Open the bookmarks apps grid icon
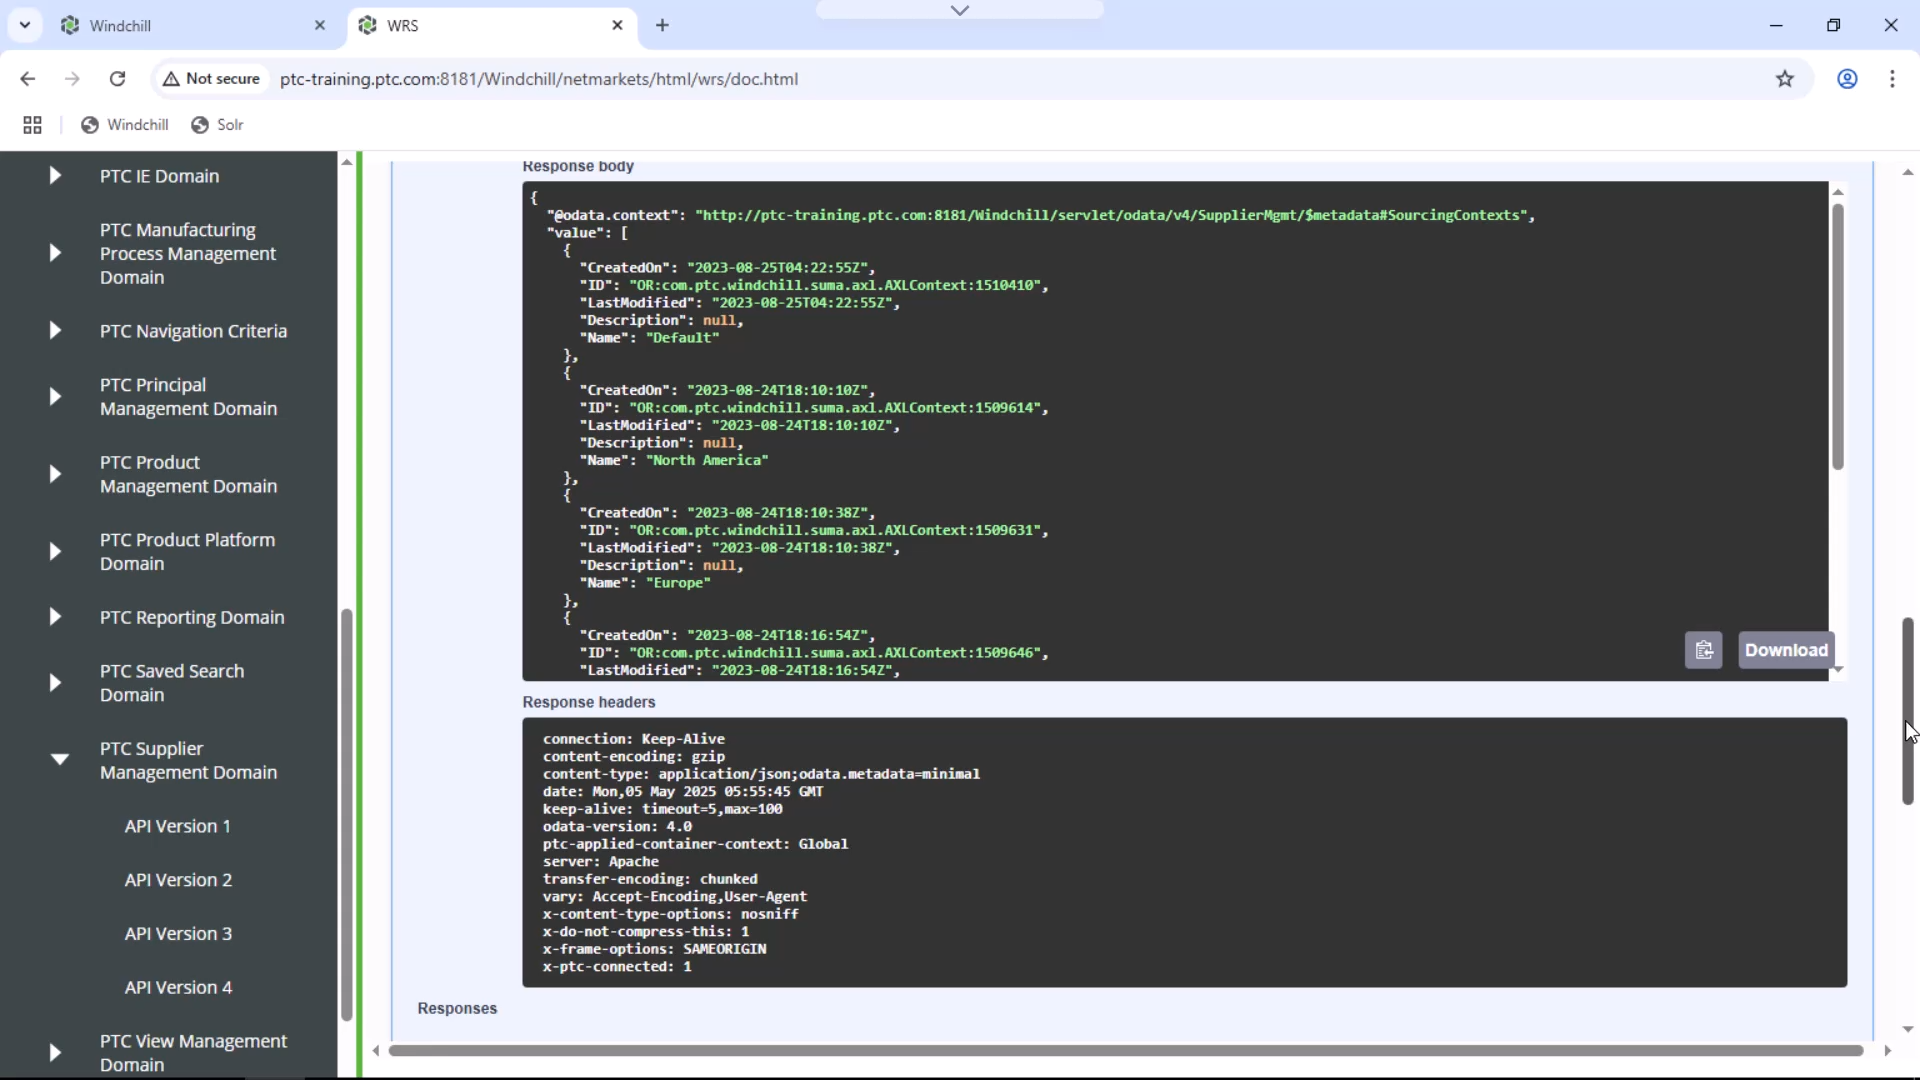The image size is (1920, 1080). [x=32, y=124]
